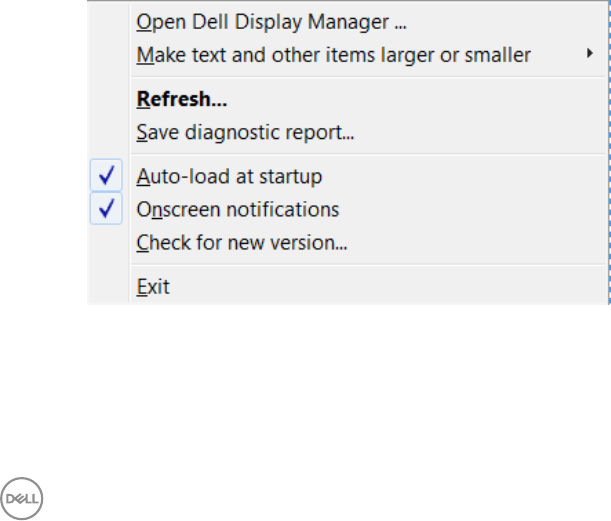Click the Refresh... text in the menu
611x521 pixels.
(180, 99)
